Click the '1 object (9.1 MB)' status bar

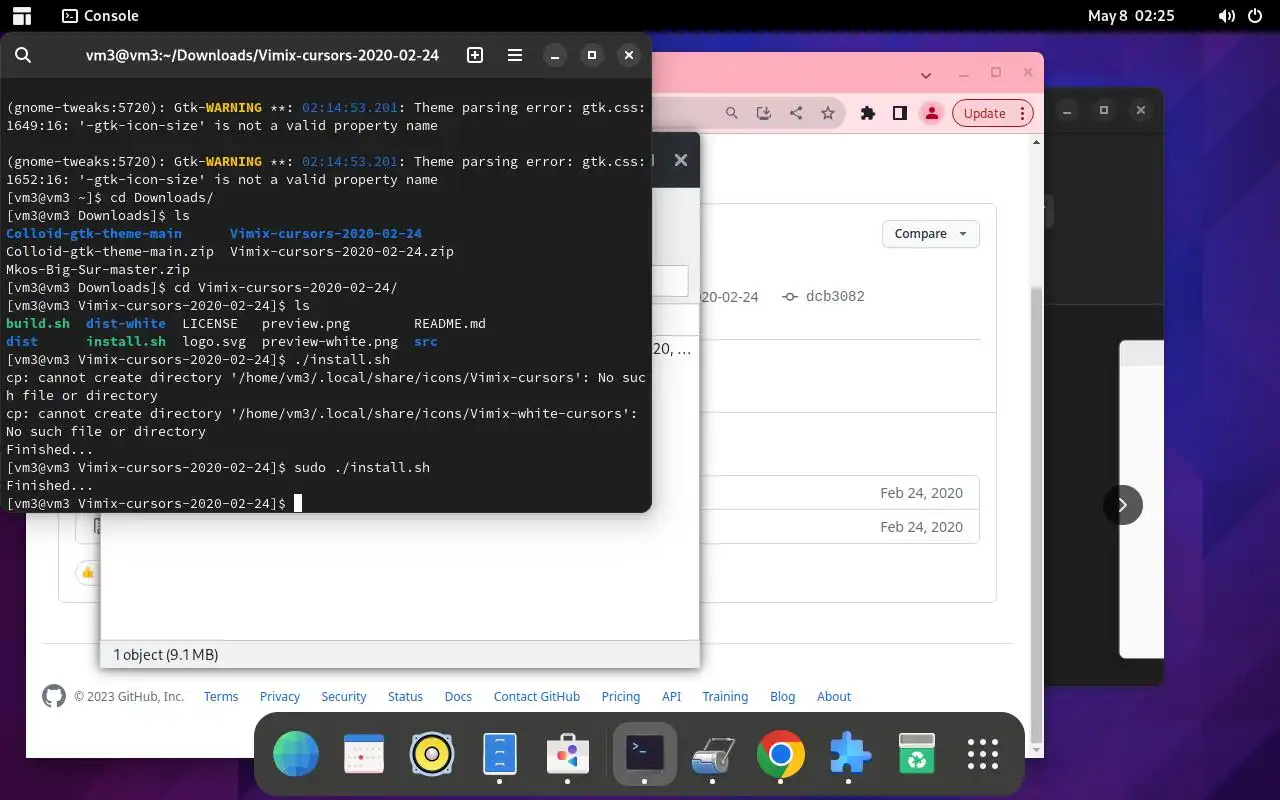tap(400, 655)
